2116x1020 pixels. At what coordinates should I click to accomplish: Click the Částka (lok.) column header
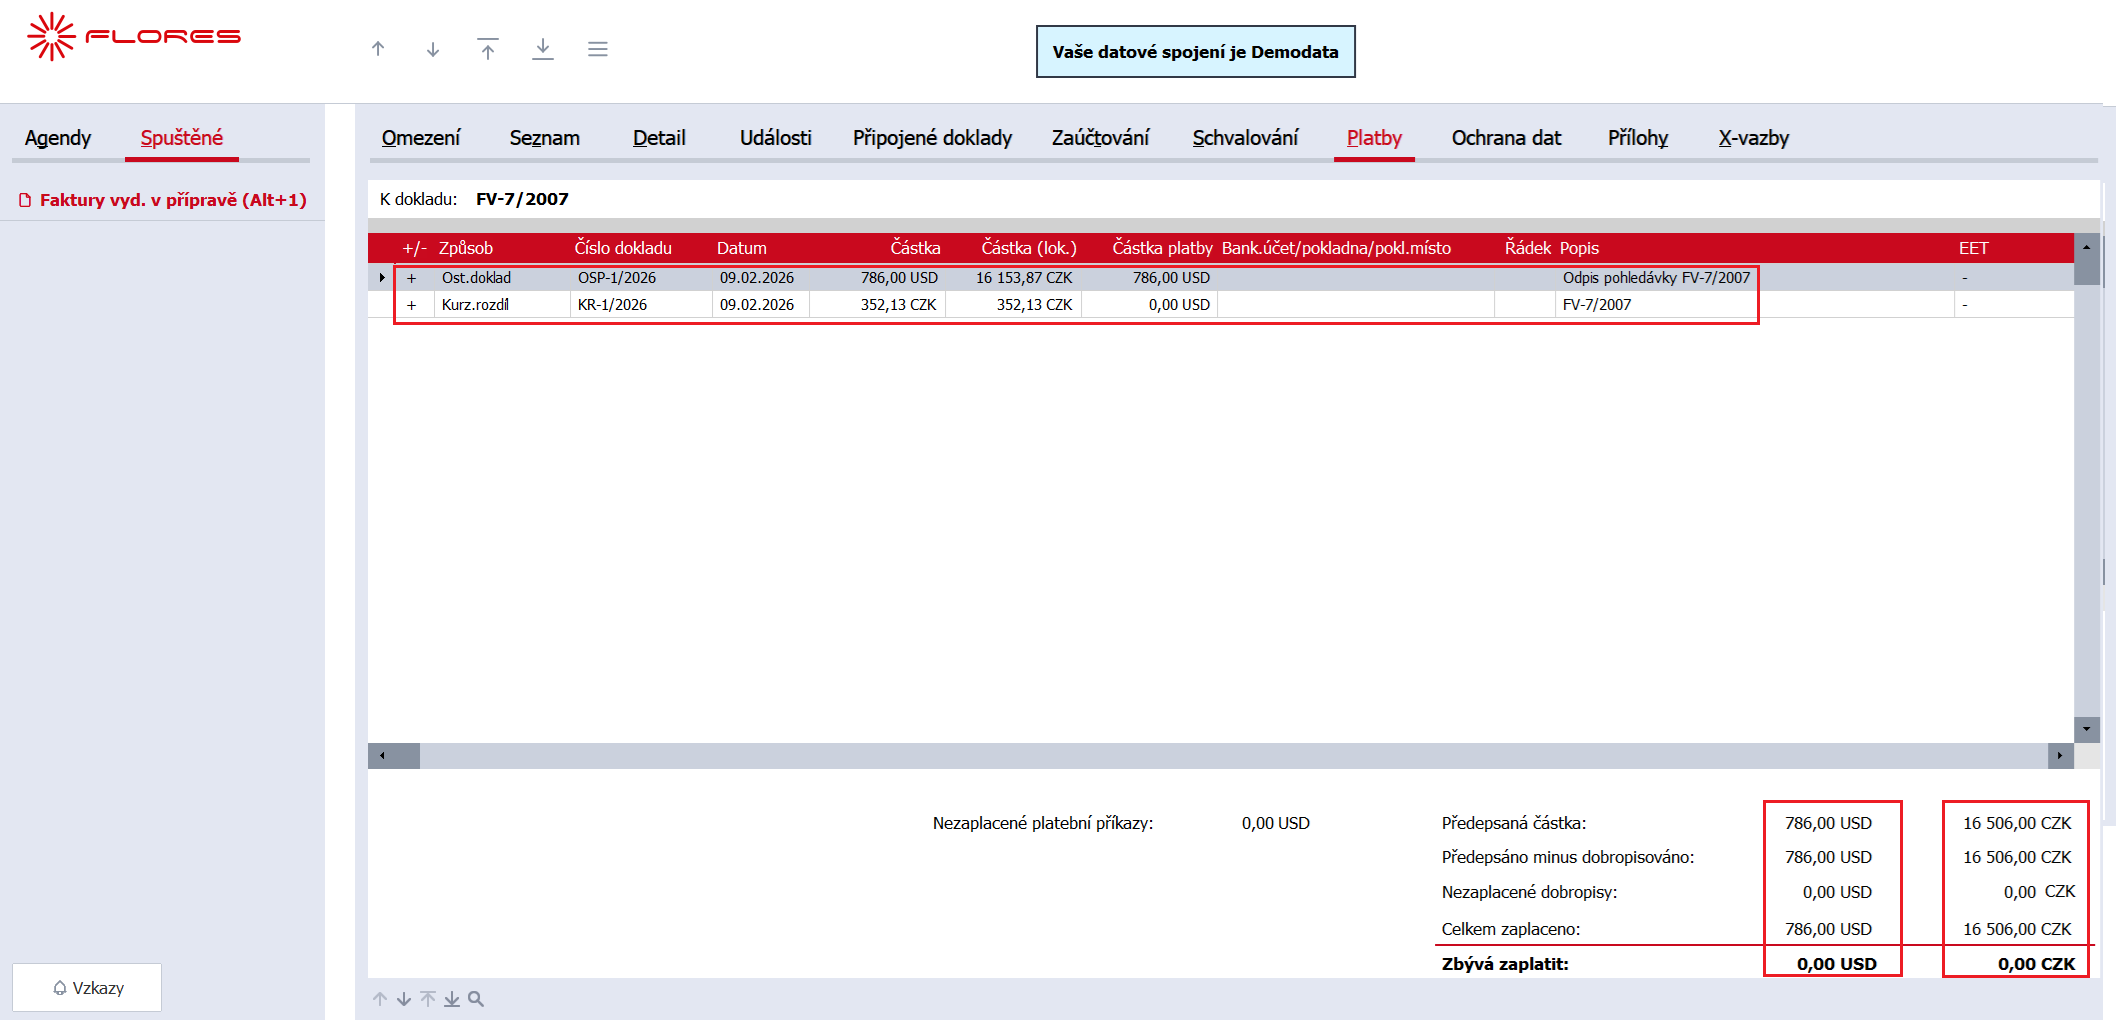pos(1029,248)
